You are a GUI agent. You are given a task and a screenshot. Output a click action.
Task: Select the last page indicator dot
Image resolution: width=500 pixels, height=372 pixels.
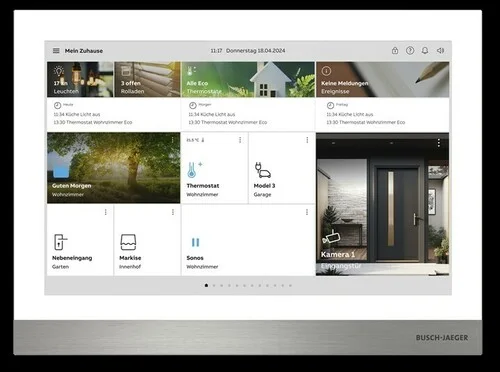(x=290, y=285)
